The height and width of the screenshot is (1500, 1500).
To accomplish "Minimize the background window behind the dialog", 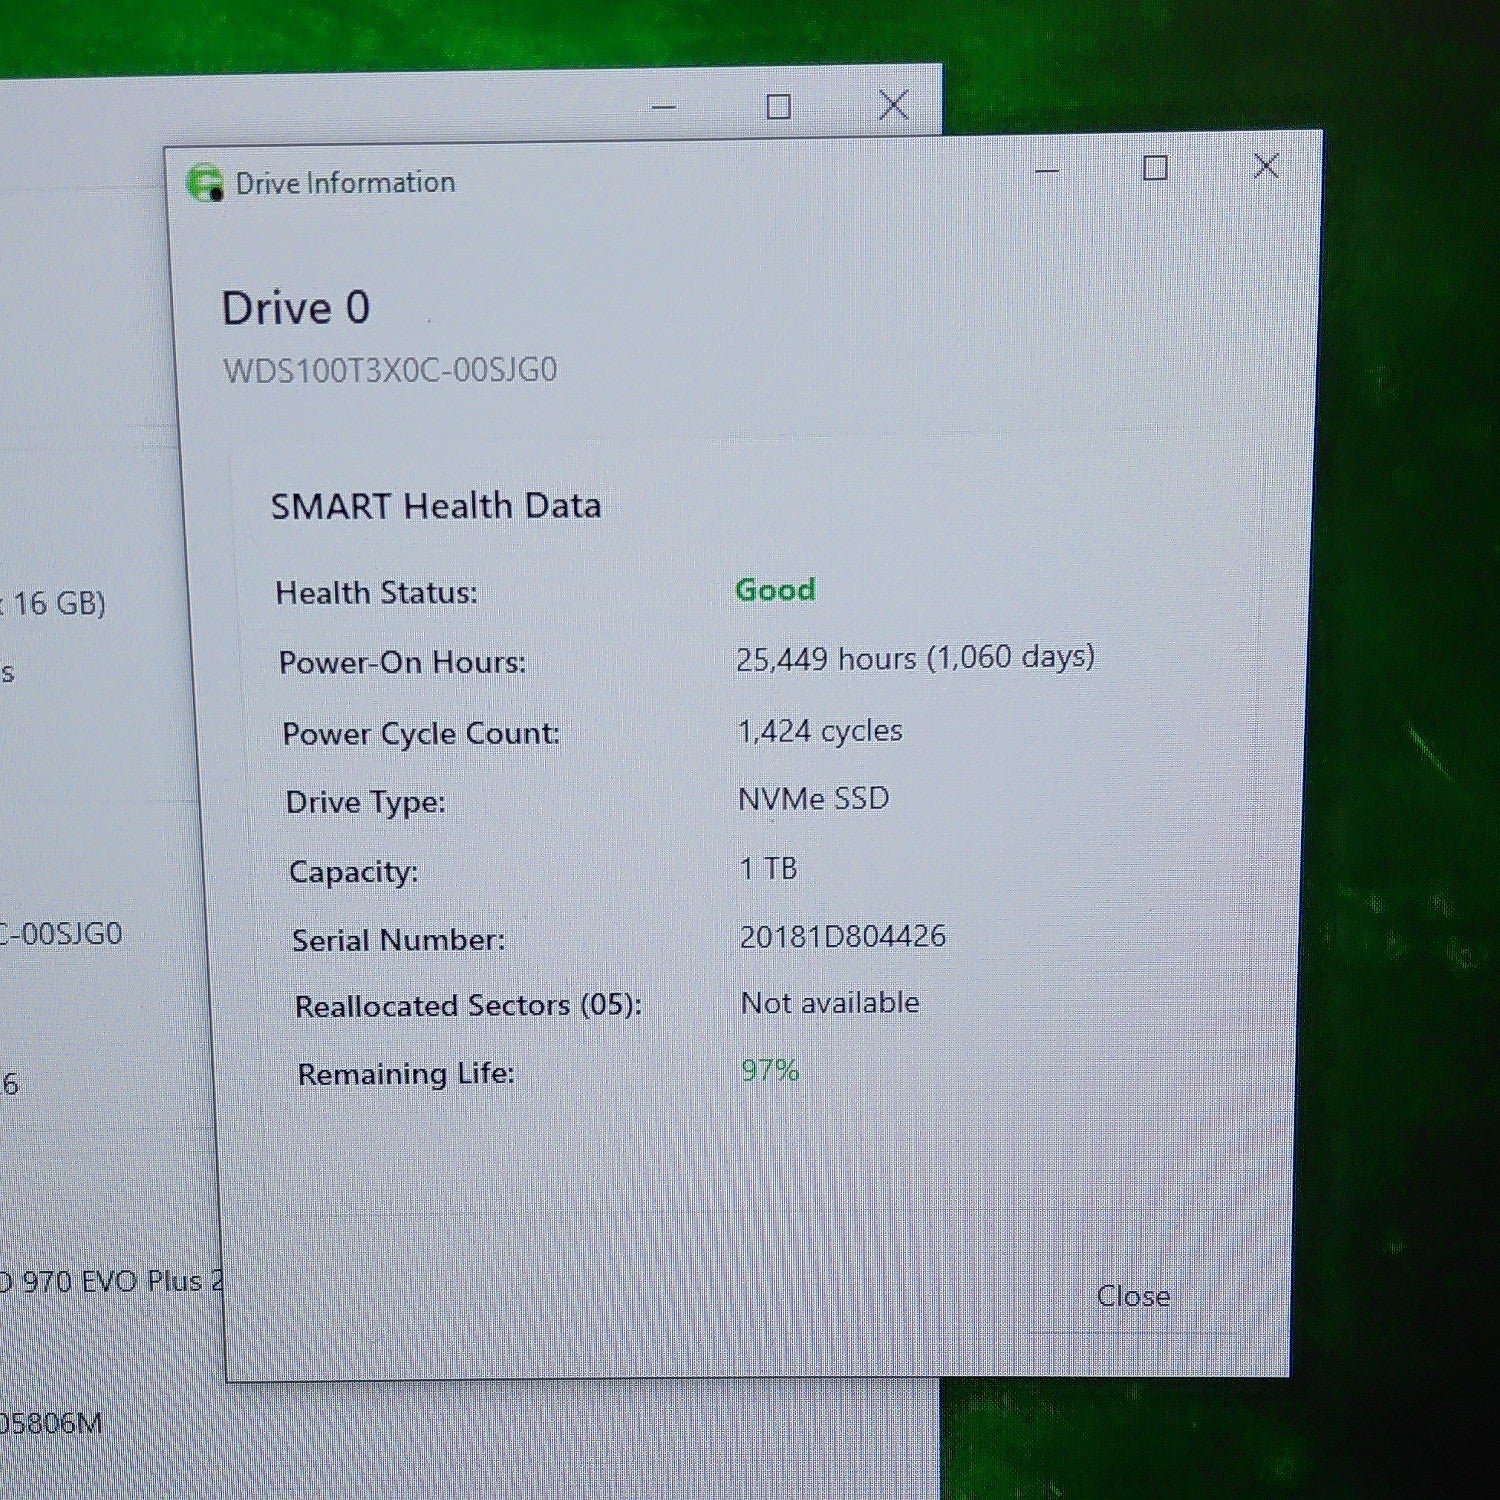I will [664, 106].
